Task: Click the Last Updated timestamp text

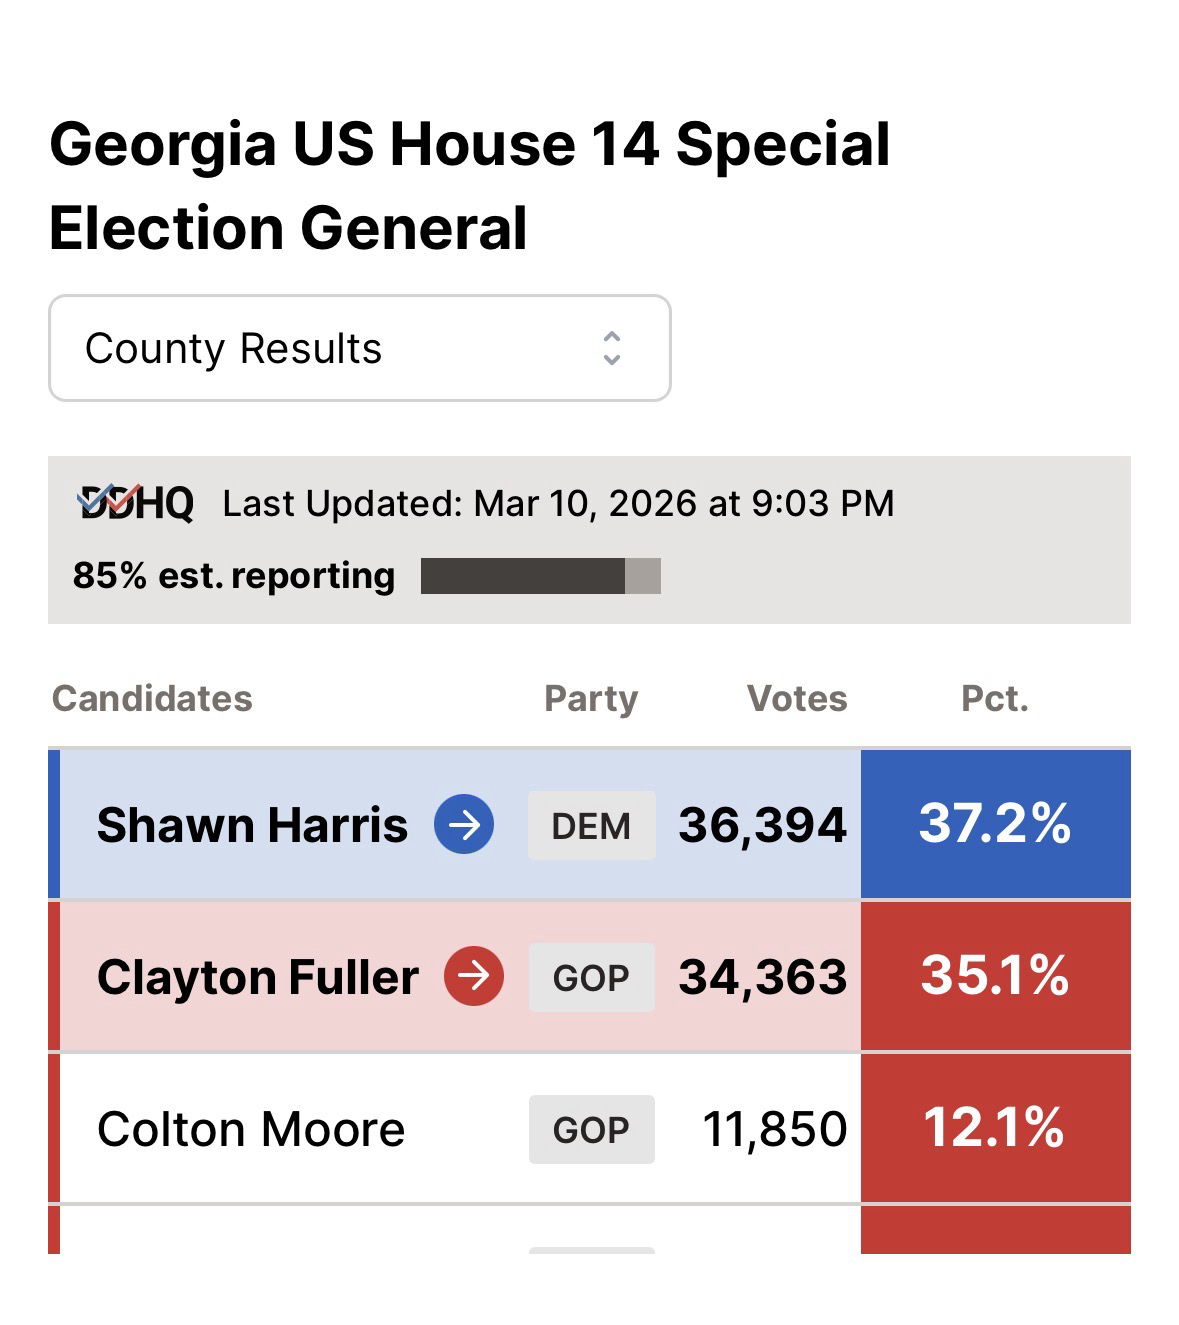Action: click(x=558, y=503)
